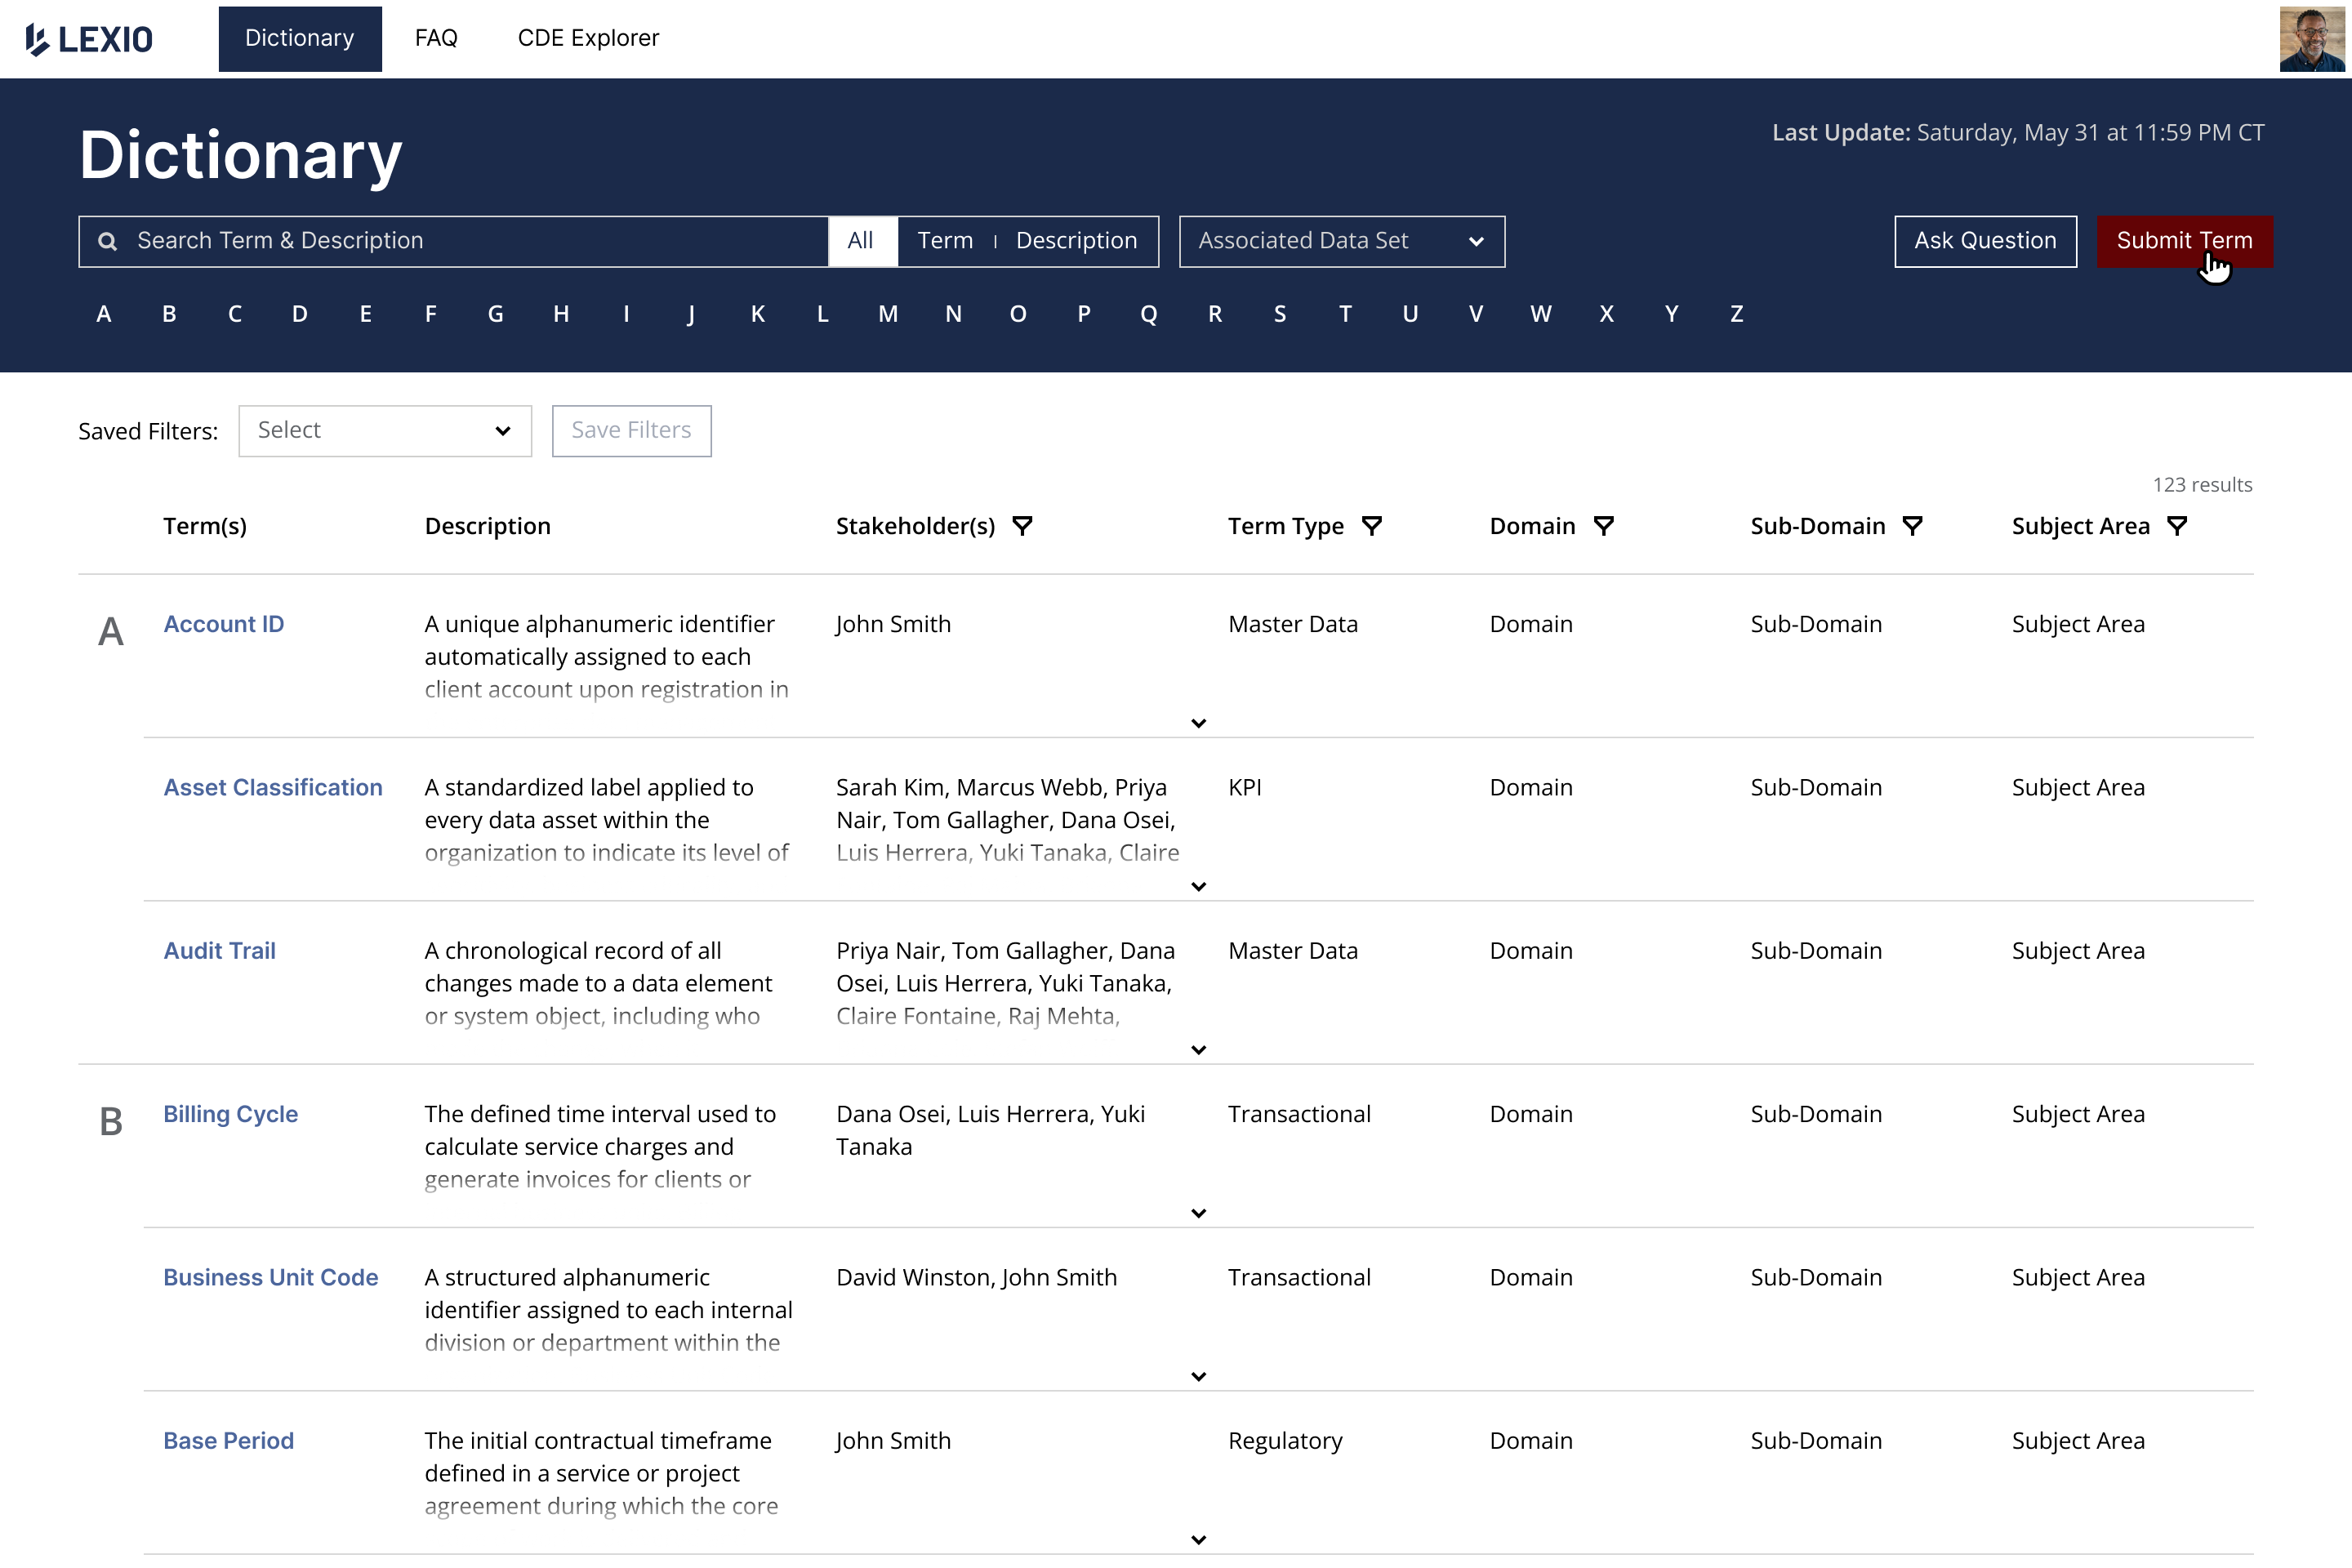Jump to letter D in alphabet bar
This screenshot has height=1568, width=2352.
pos(300,314)
